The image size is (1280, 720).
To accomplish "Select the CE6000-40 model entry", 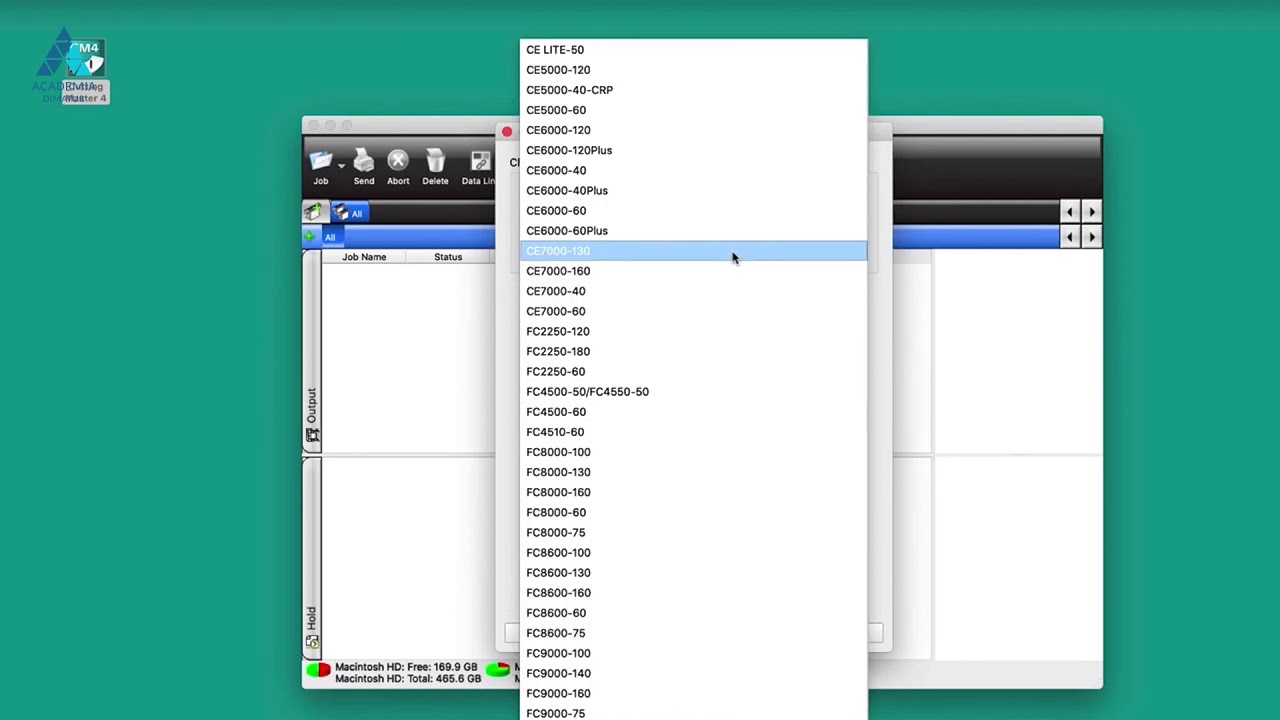I will tap(694, 170).
